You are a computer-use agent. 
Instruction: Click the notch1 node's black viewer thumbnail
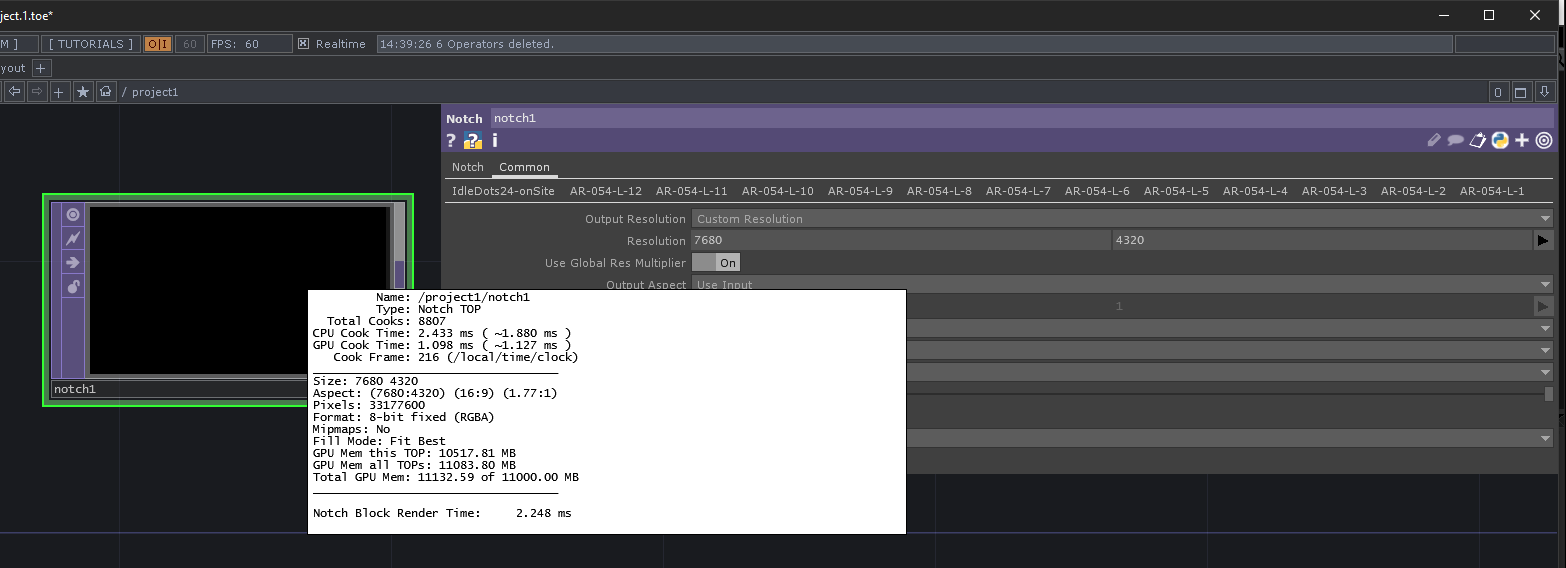tap(238, 290)
